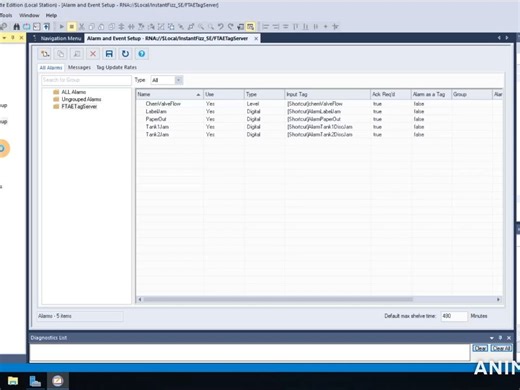The image size is (520, 390).
Task: Click the Copy alarm icon in setup toolbar
Action: coord(61,54)
